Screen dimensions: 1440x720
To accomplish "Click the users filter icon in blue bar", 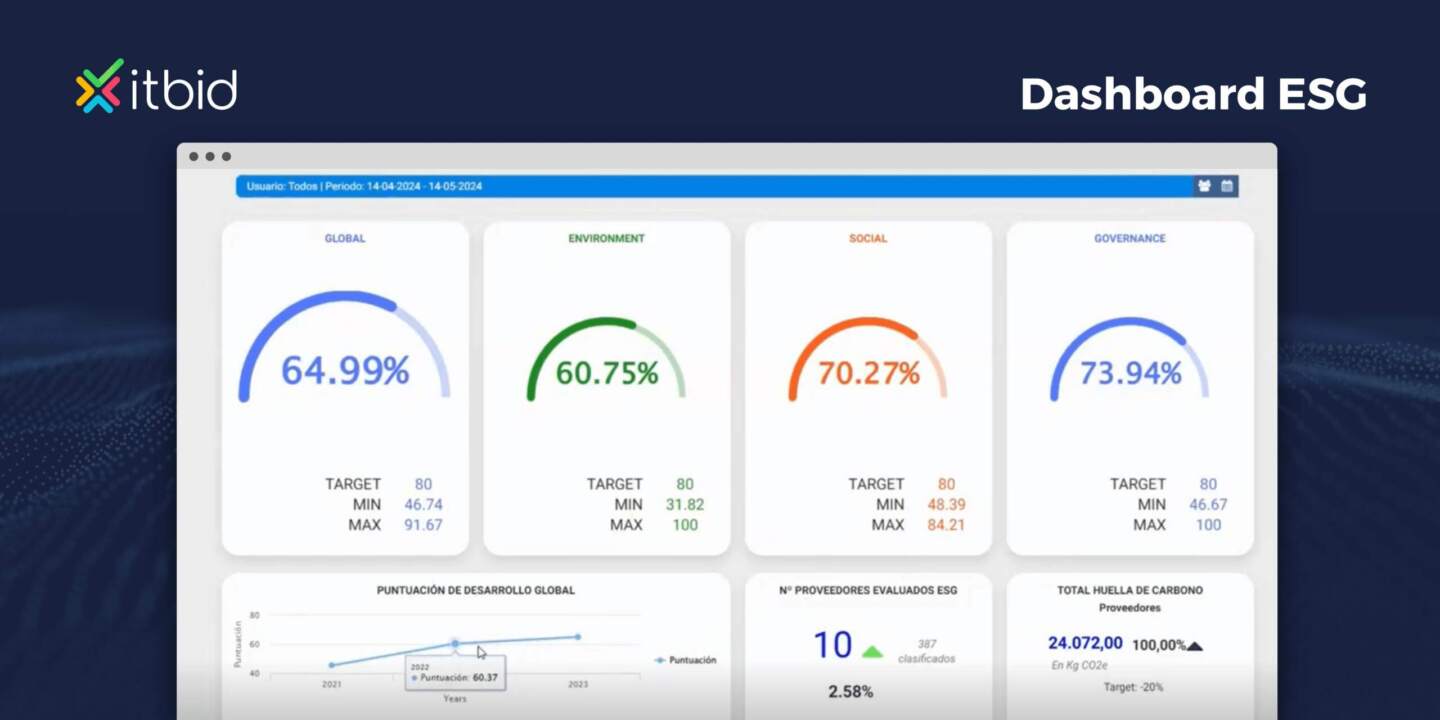I will (1204, 186).
